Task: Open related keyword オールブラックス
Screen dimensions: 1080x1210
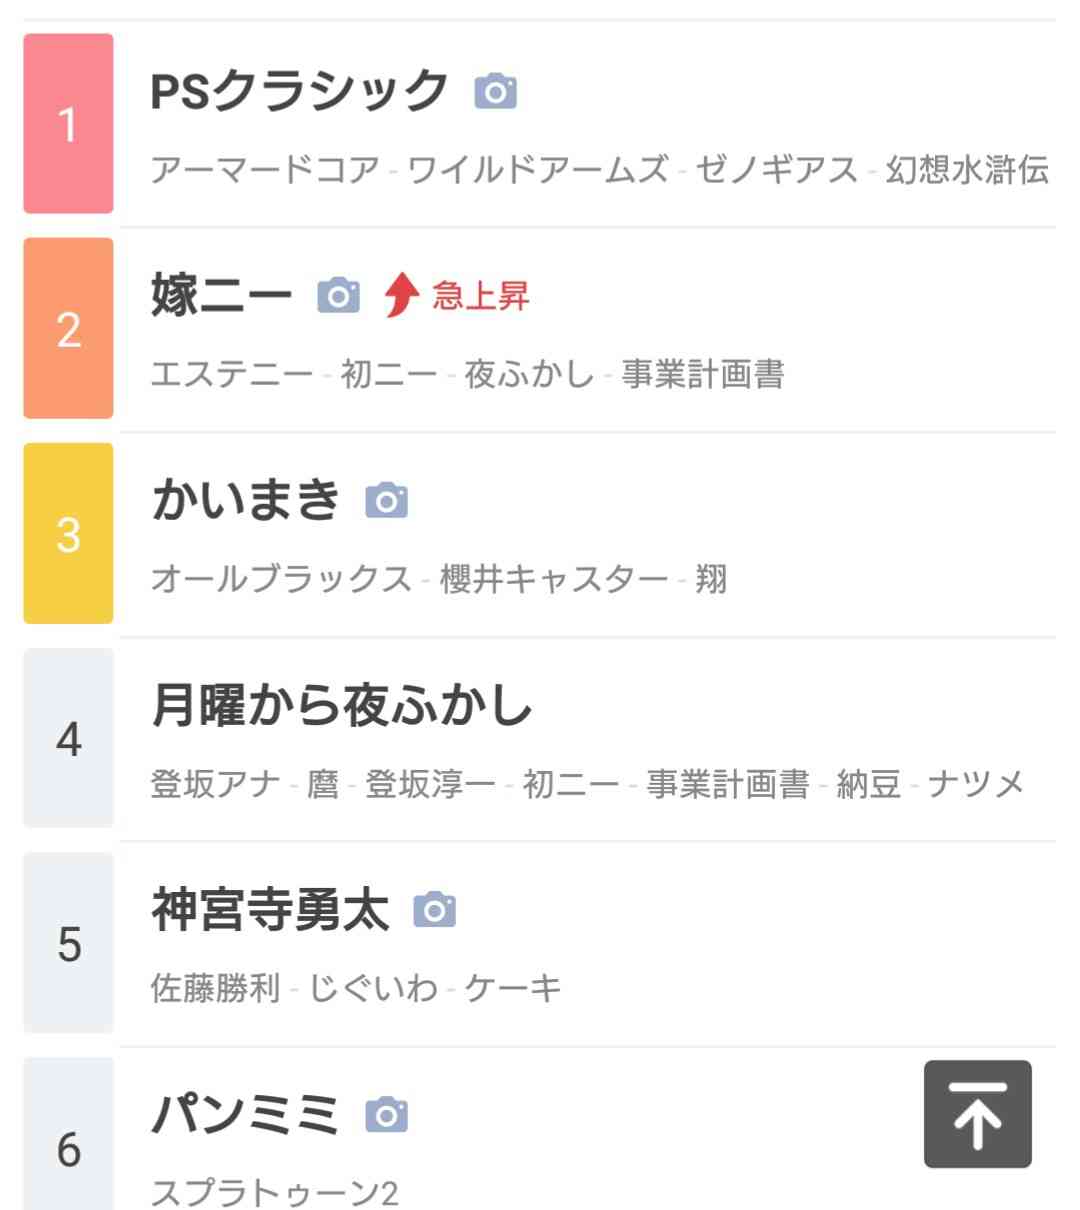Action: click(281, 578)
